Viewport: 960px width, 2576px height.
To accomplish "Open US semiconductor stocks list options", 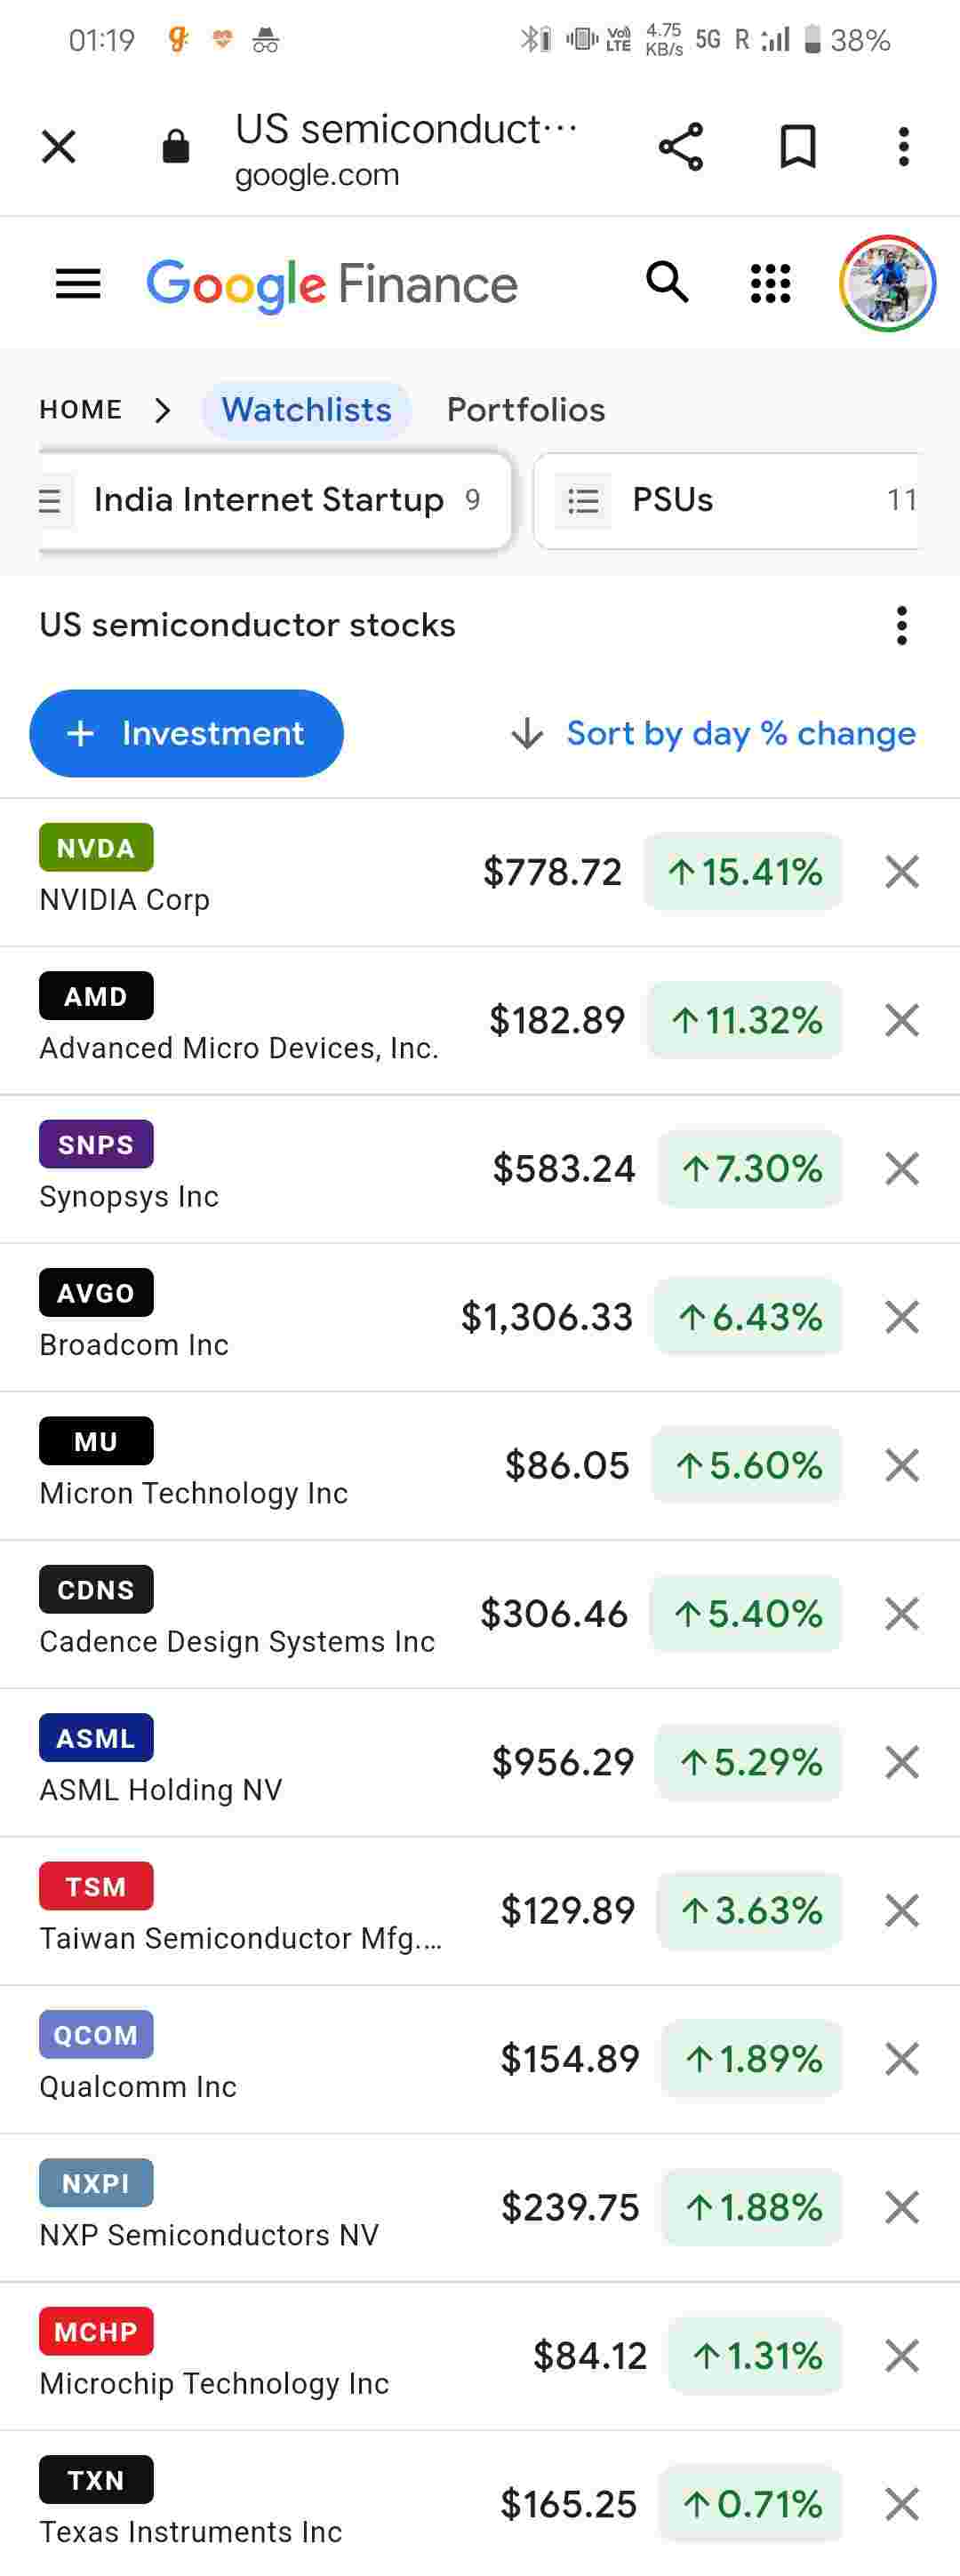I will point(901,626).
